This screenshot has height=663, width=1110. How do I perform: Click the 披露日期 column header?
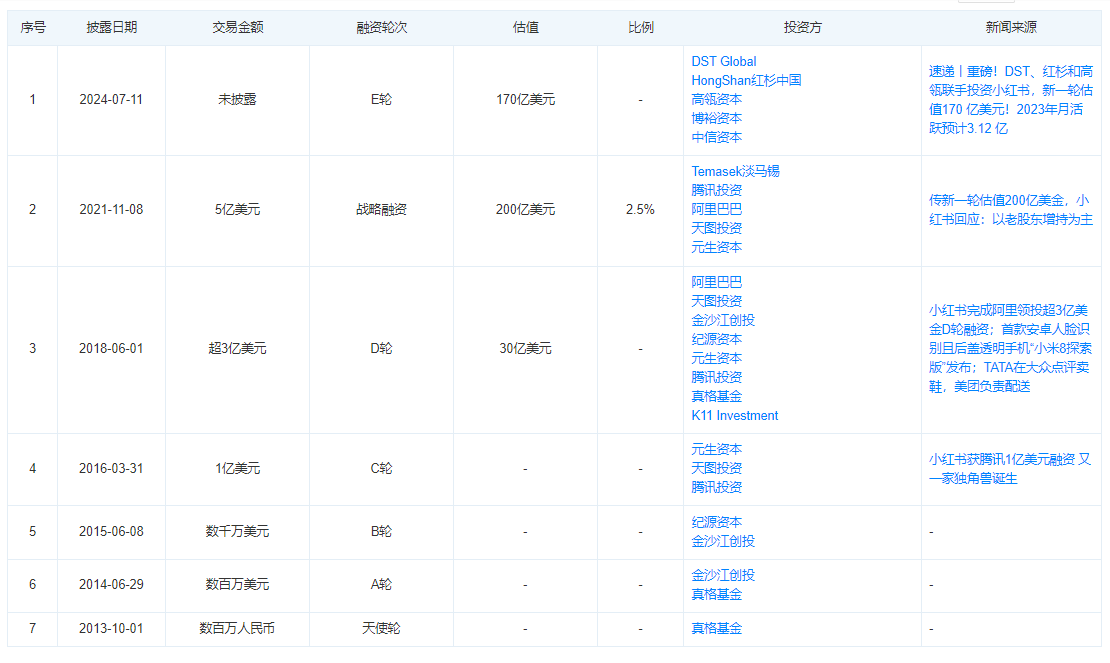(111, 28)
